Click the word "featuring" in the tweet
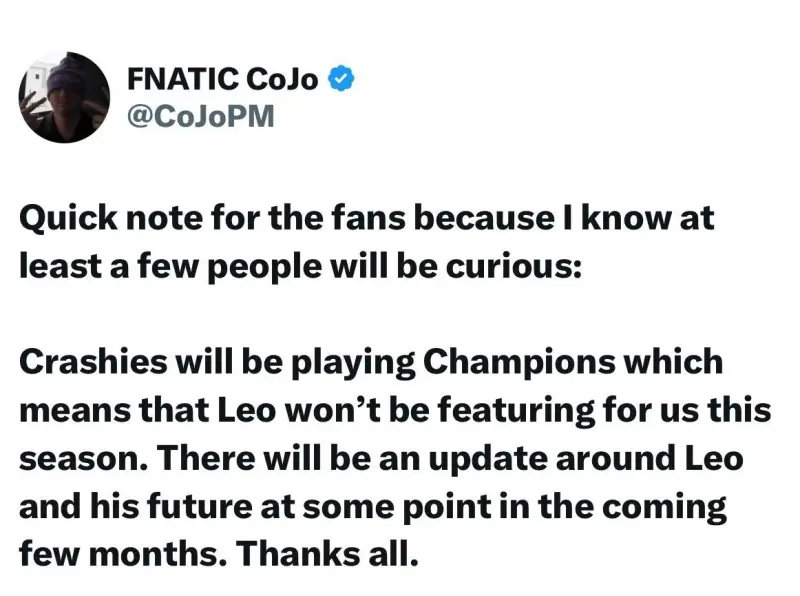The height and width of the screenshot is (596, 800). [516, 412]
